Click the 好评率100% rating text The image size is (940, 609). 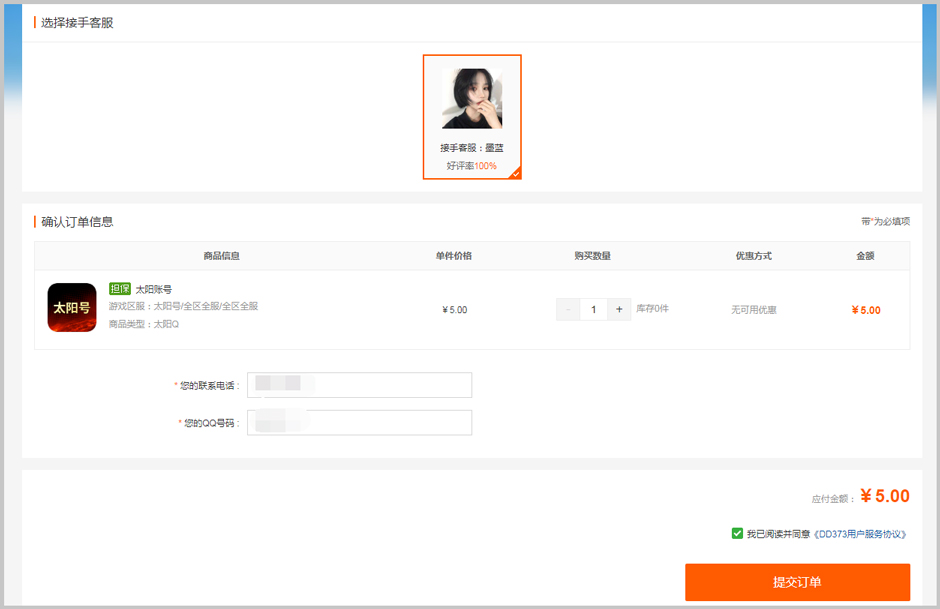(472, 166)
